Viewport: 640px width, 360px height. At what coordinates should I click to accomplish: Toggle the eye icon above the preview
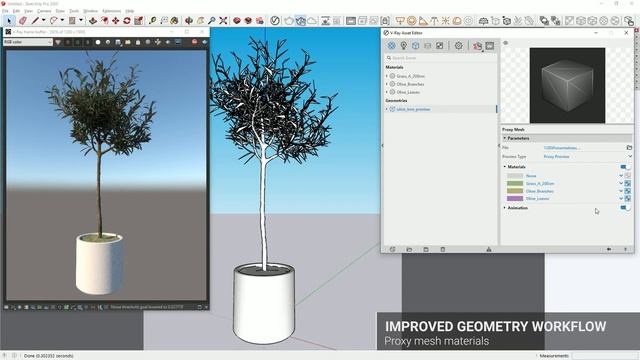(x=505, y=43)
